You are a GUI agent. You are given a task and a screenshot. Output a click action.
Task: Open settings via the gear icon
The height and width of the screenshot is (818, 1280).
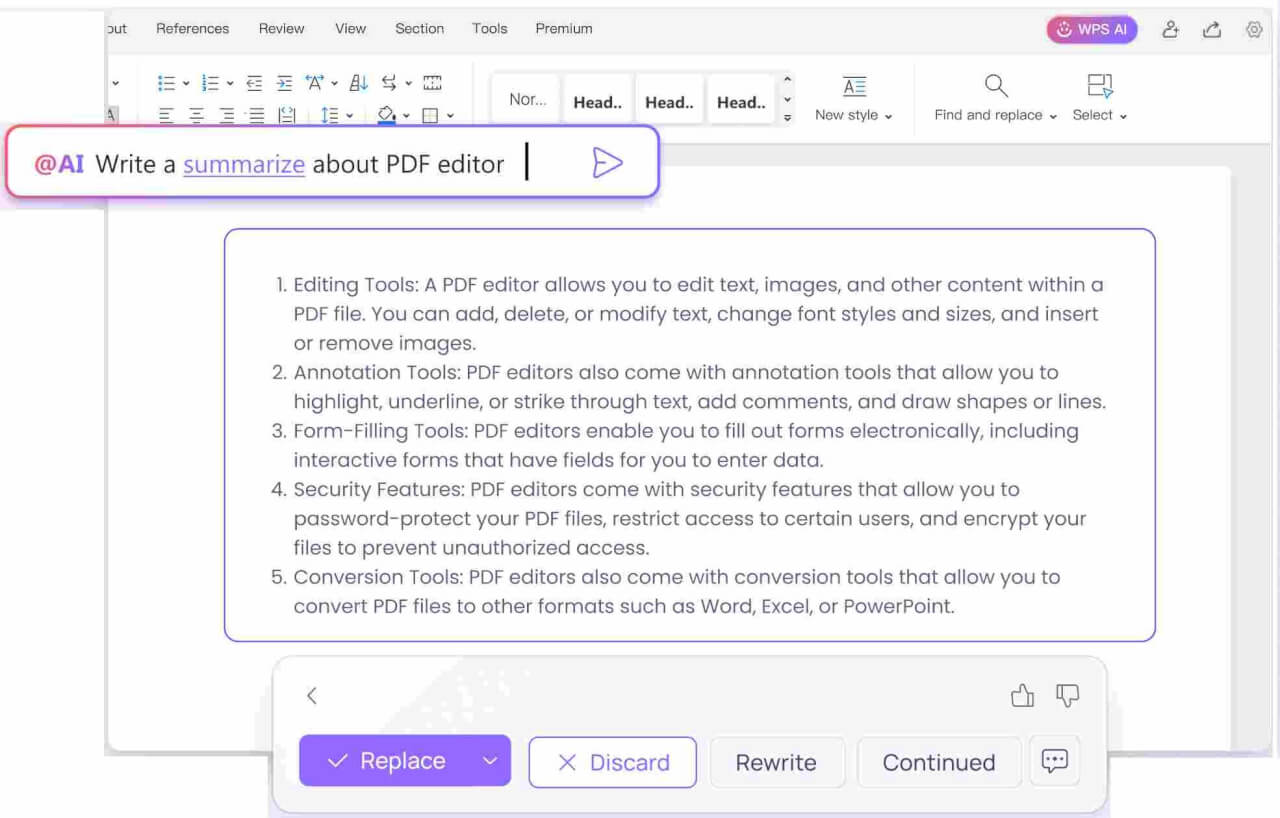coord(1254,30)
